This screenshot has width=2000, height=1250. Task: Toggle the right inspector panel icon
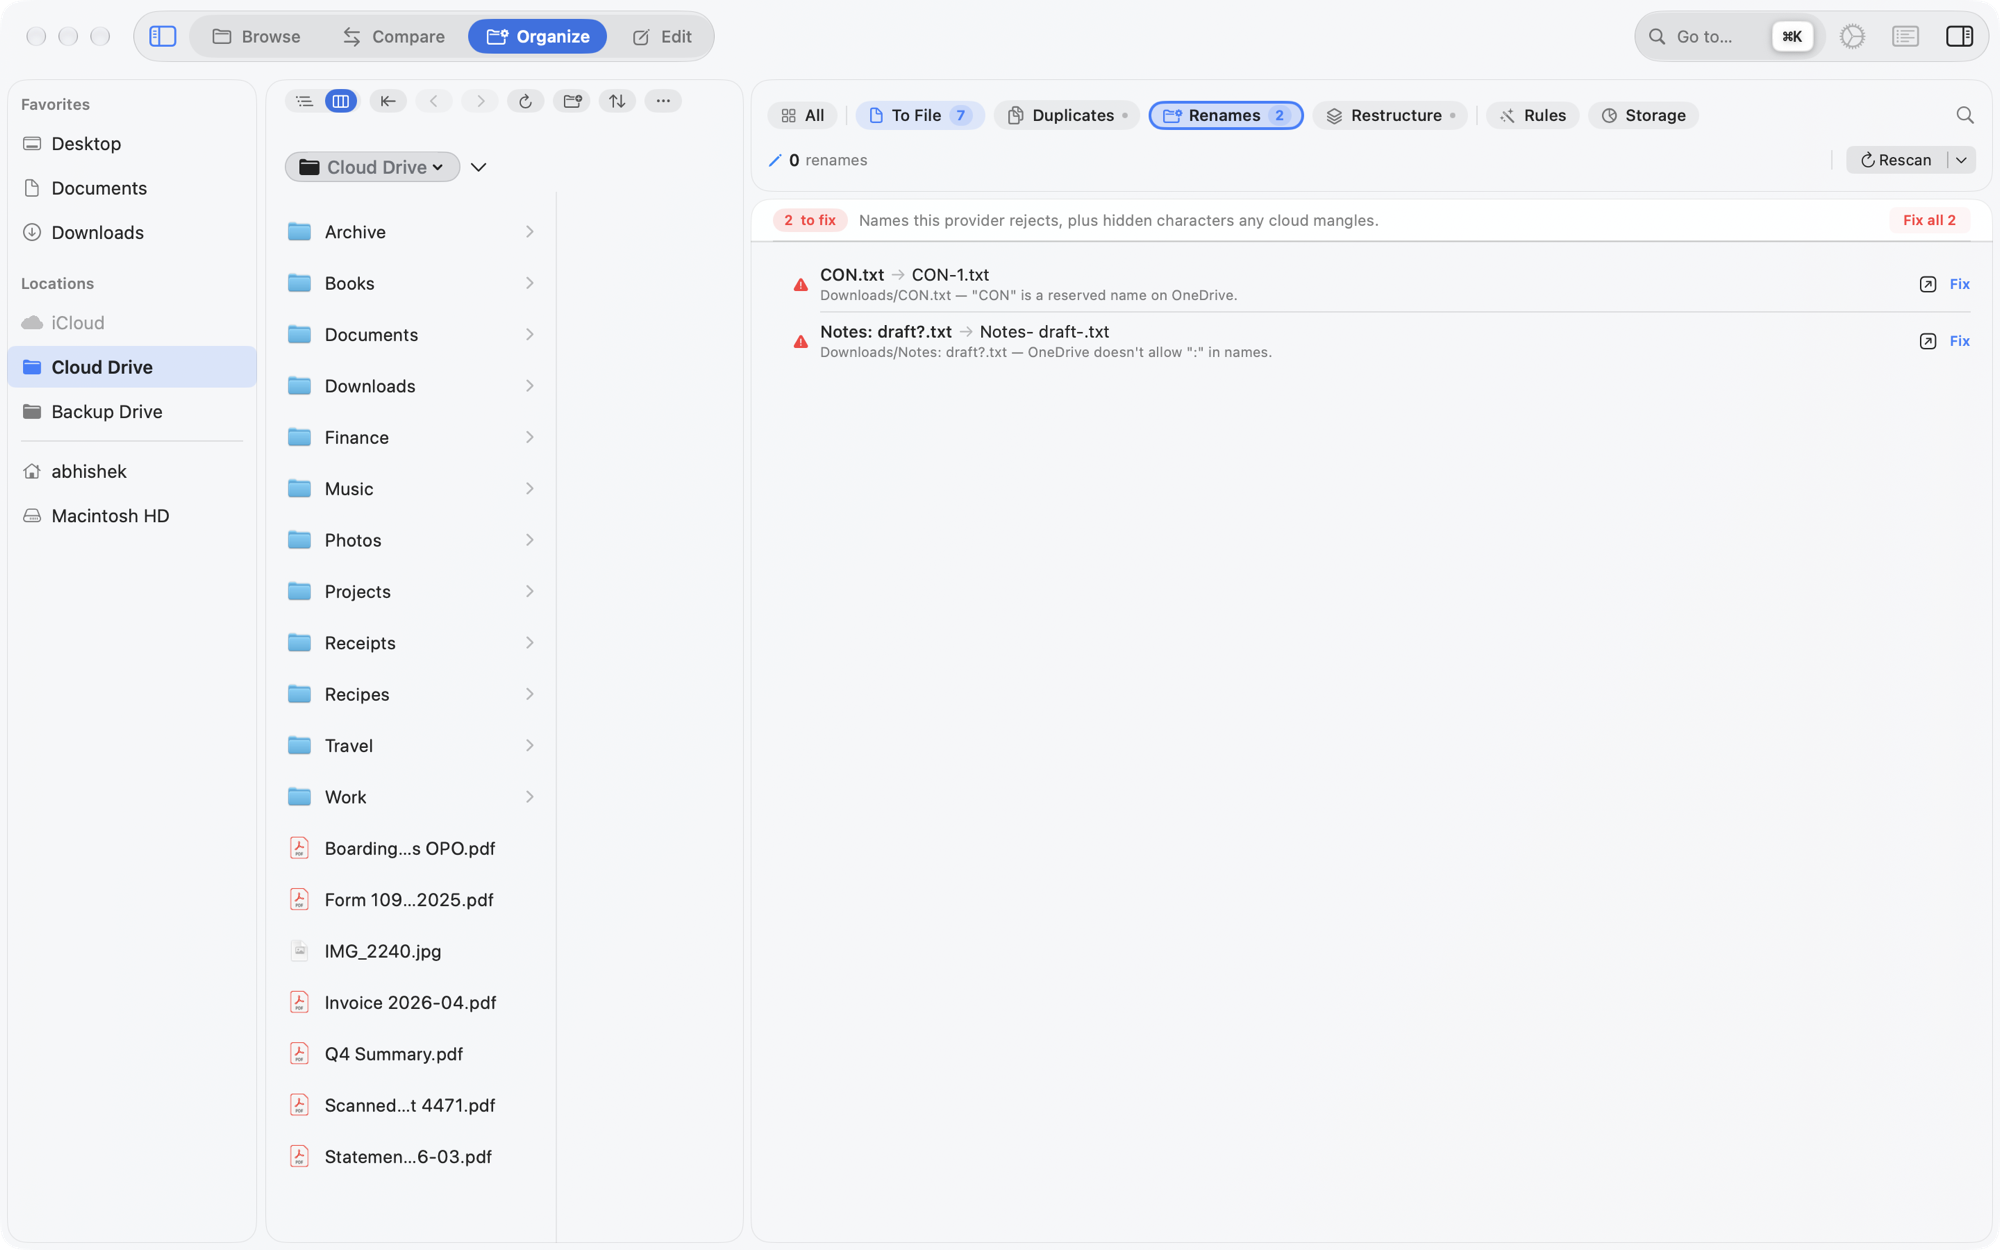[1959, 36]
